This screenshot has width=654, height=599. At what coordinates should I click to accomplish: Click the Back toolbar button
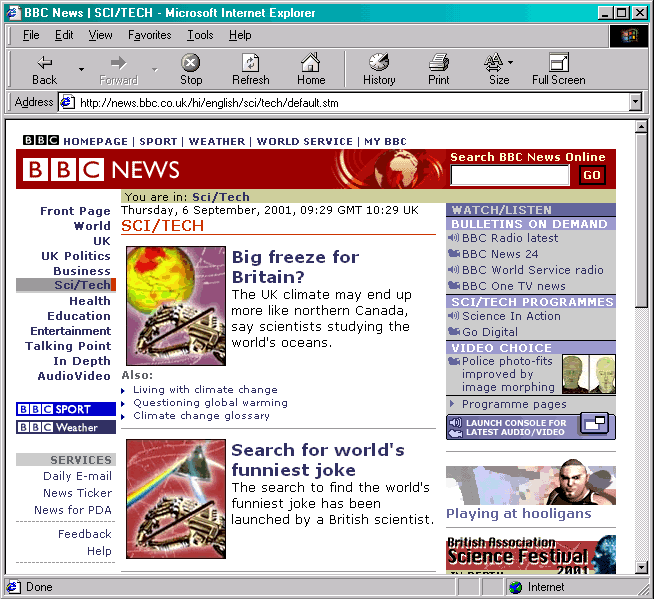tap(45, 70)
